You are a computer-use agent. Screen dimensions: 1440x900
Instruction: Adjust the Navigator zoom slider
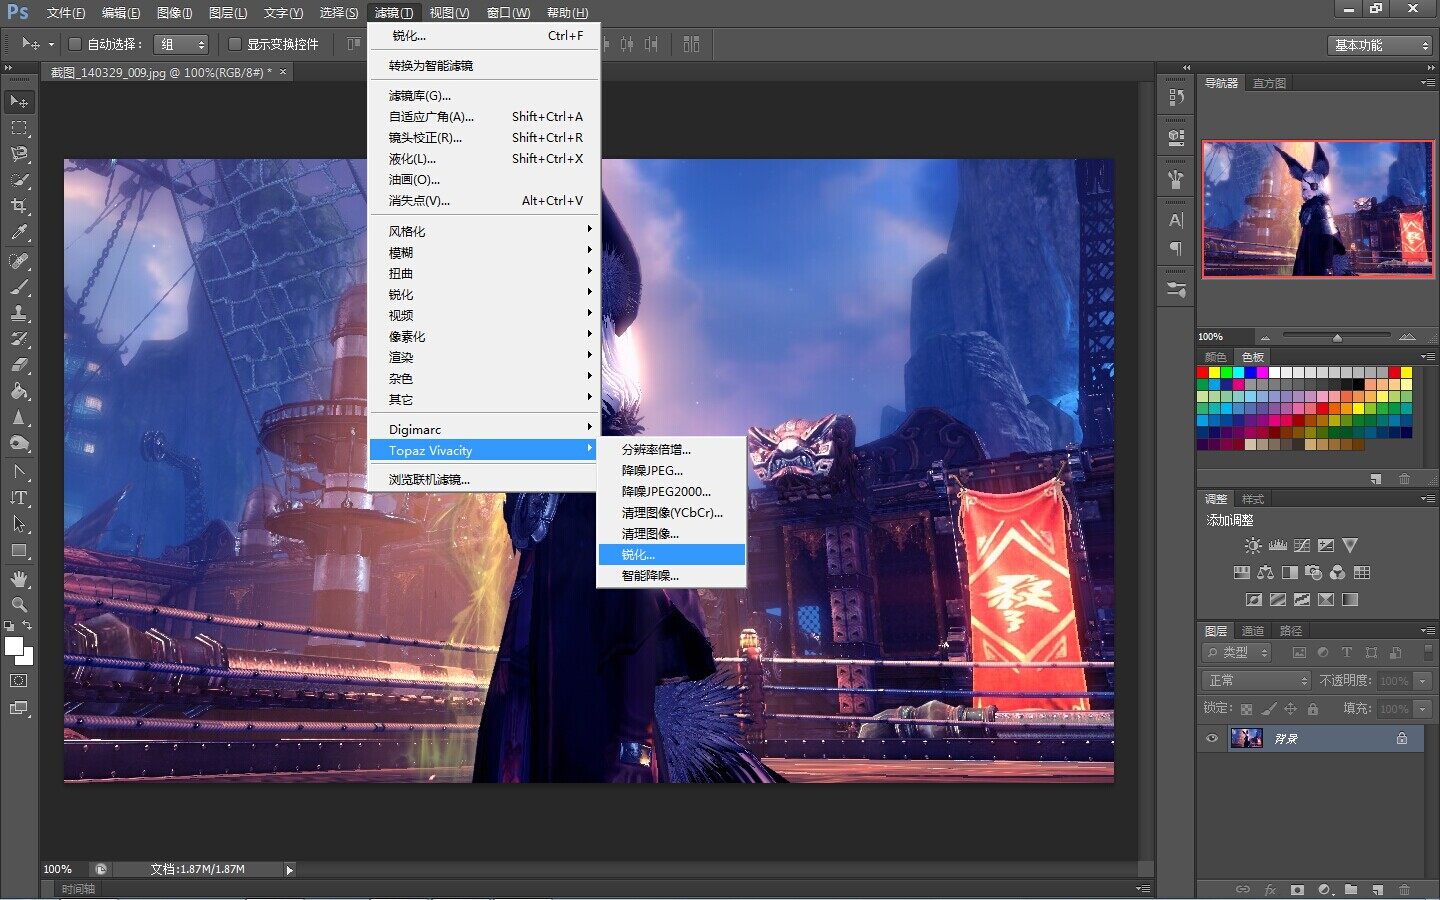click(1337, 337)
